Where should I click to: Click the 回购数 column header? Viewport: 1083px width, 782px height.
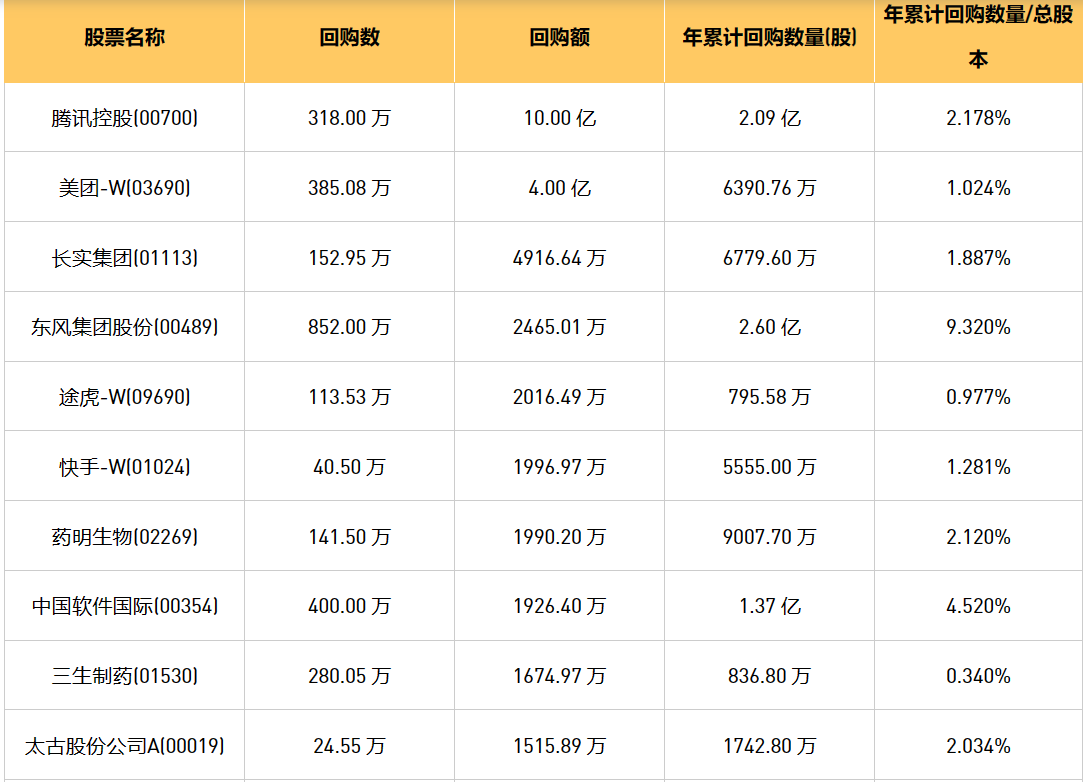coord(349,38)
